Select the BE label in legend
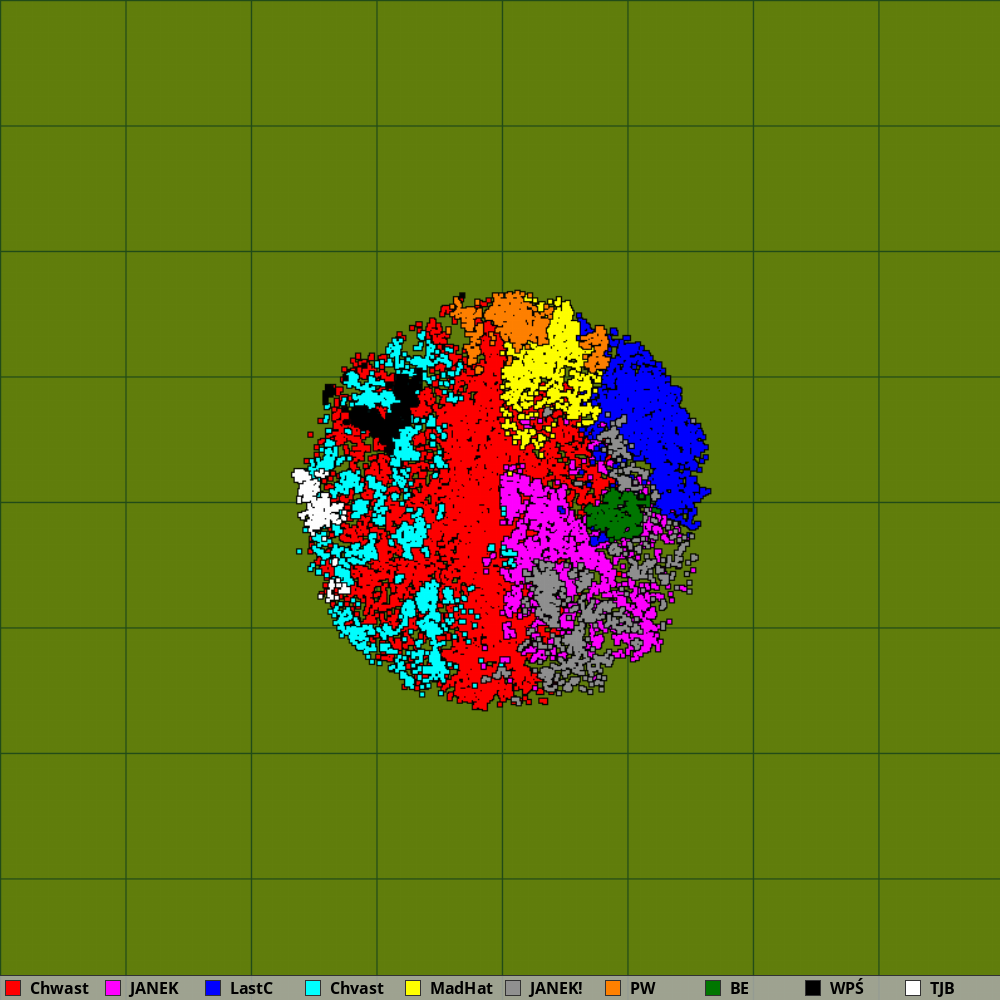The width and height of the screenshot is (1000, 1000). tap(740, 988)
